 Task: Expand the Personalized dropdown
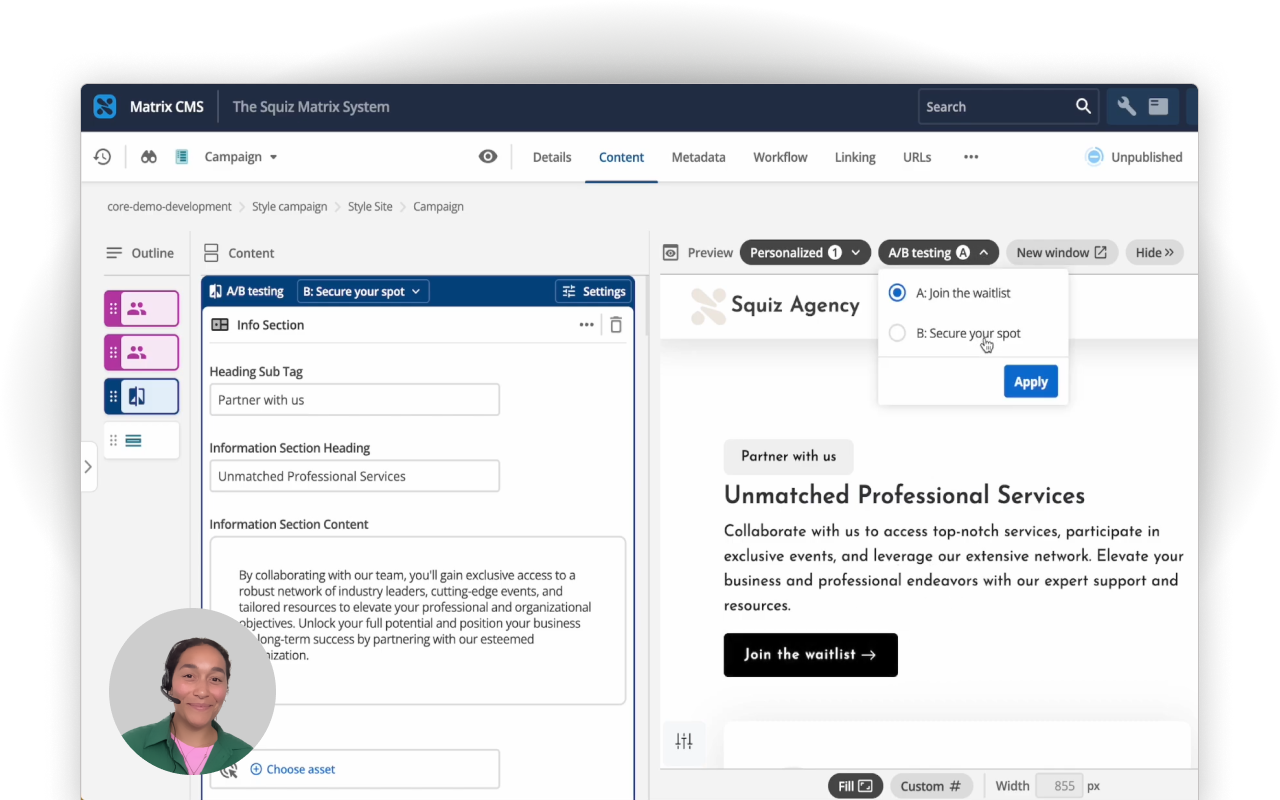click(805, 253)
